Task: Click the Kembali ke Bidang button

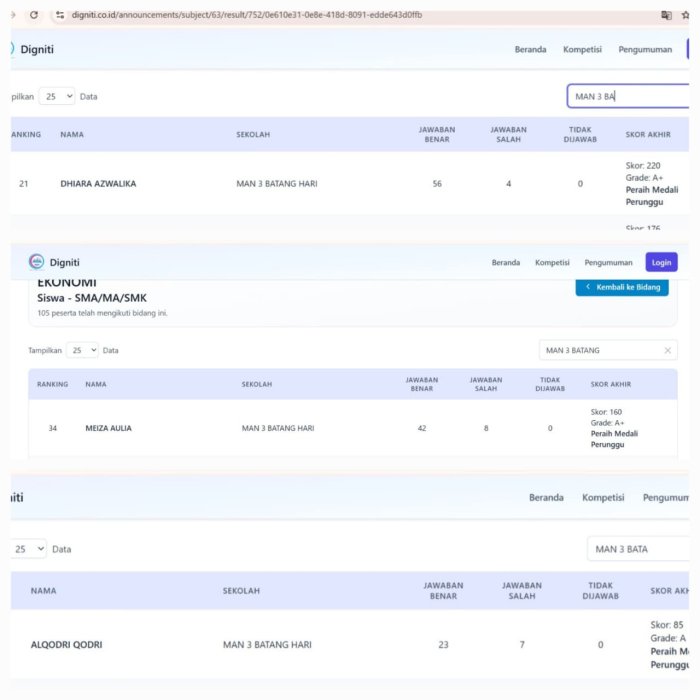Action: [622, 288]
